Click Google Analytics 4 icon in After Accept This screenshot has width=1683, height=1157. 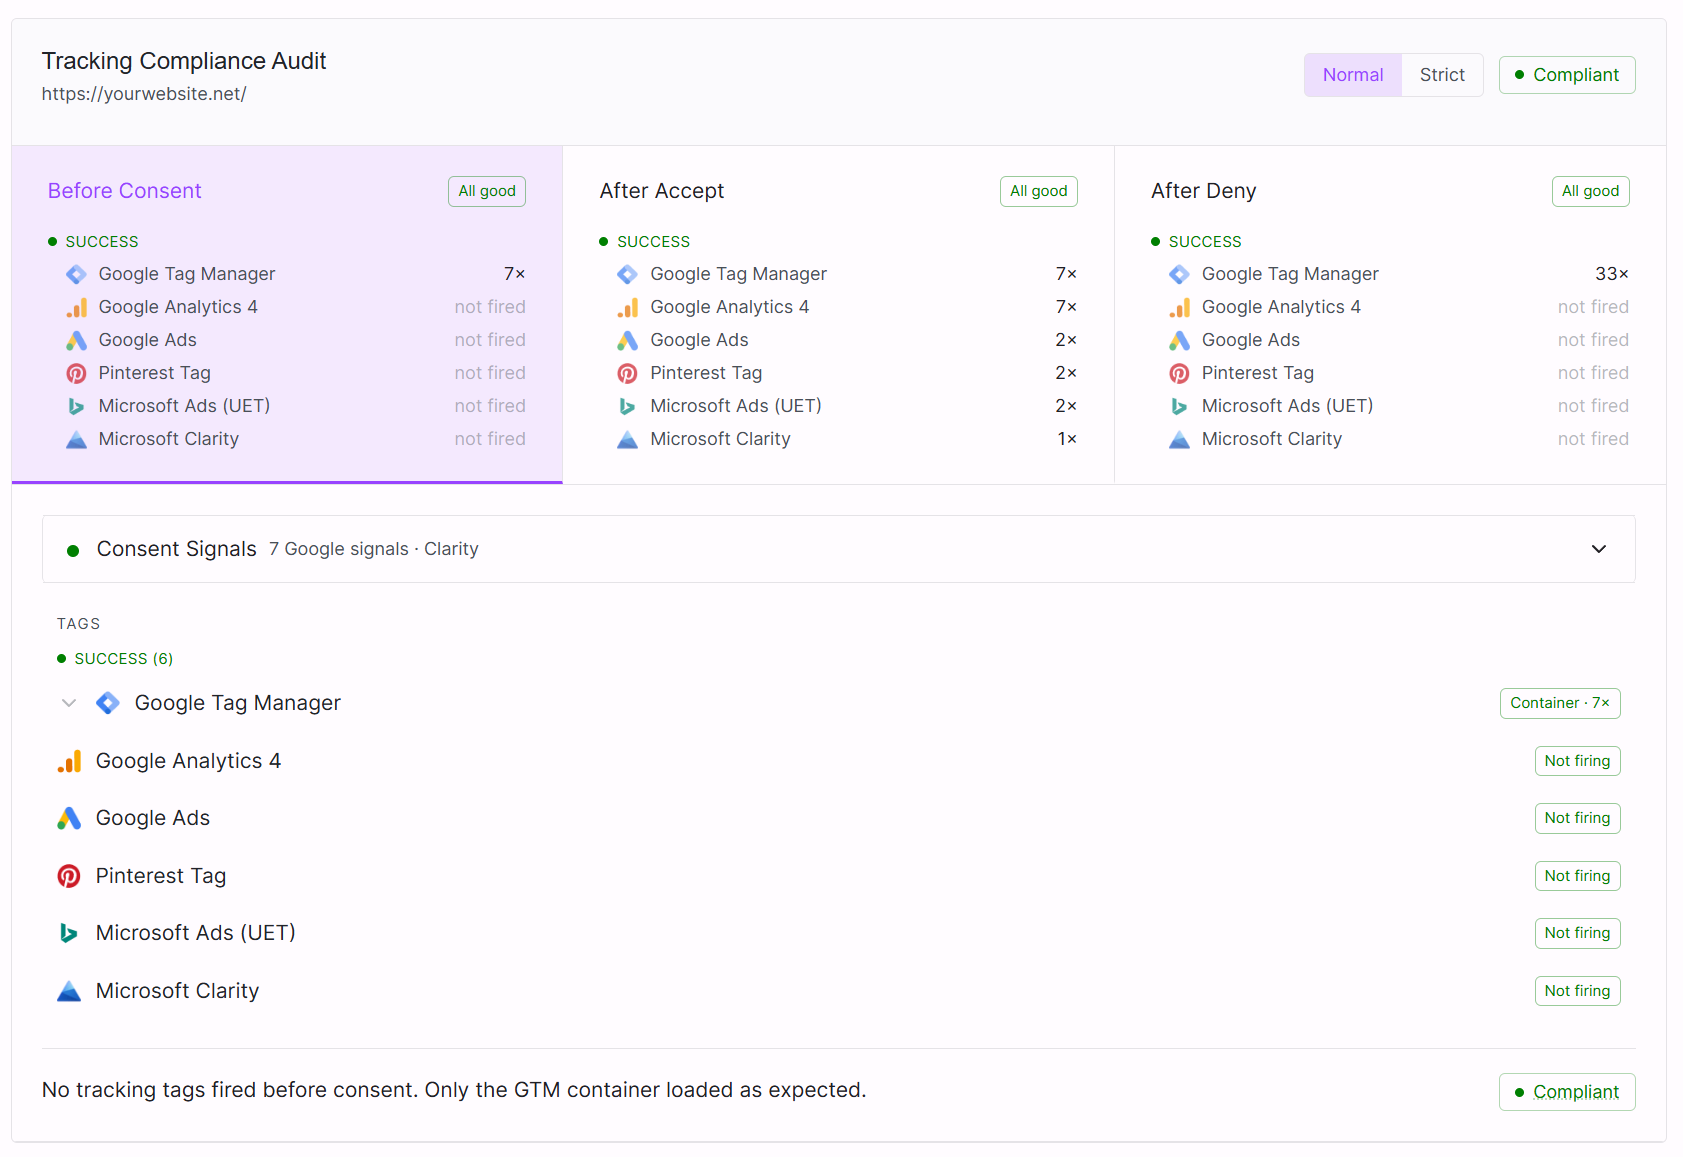(x=627, y=307)
